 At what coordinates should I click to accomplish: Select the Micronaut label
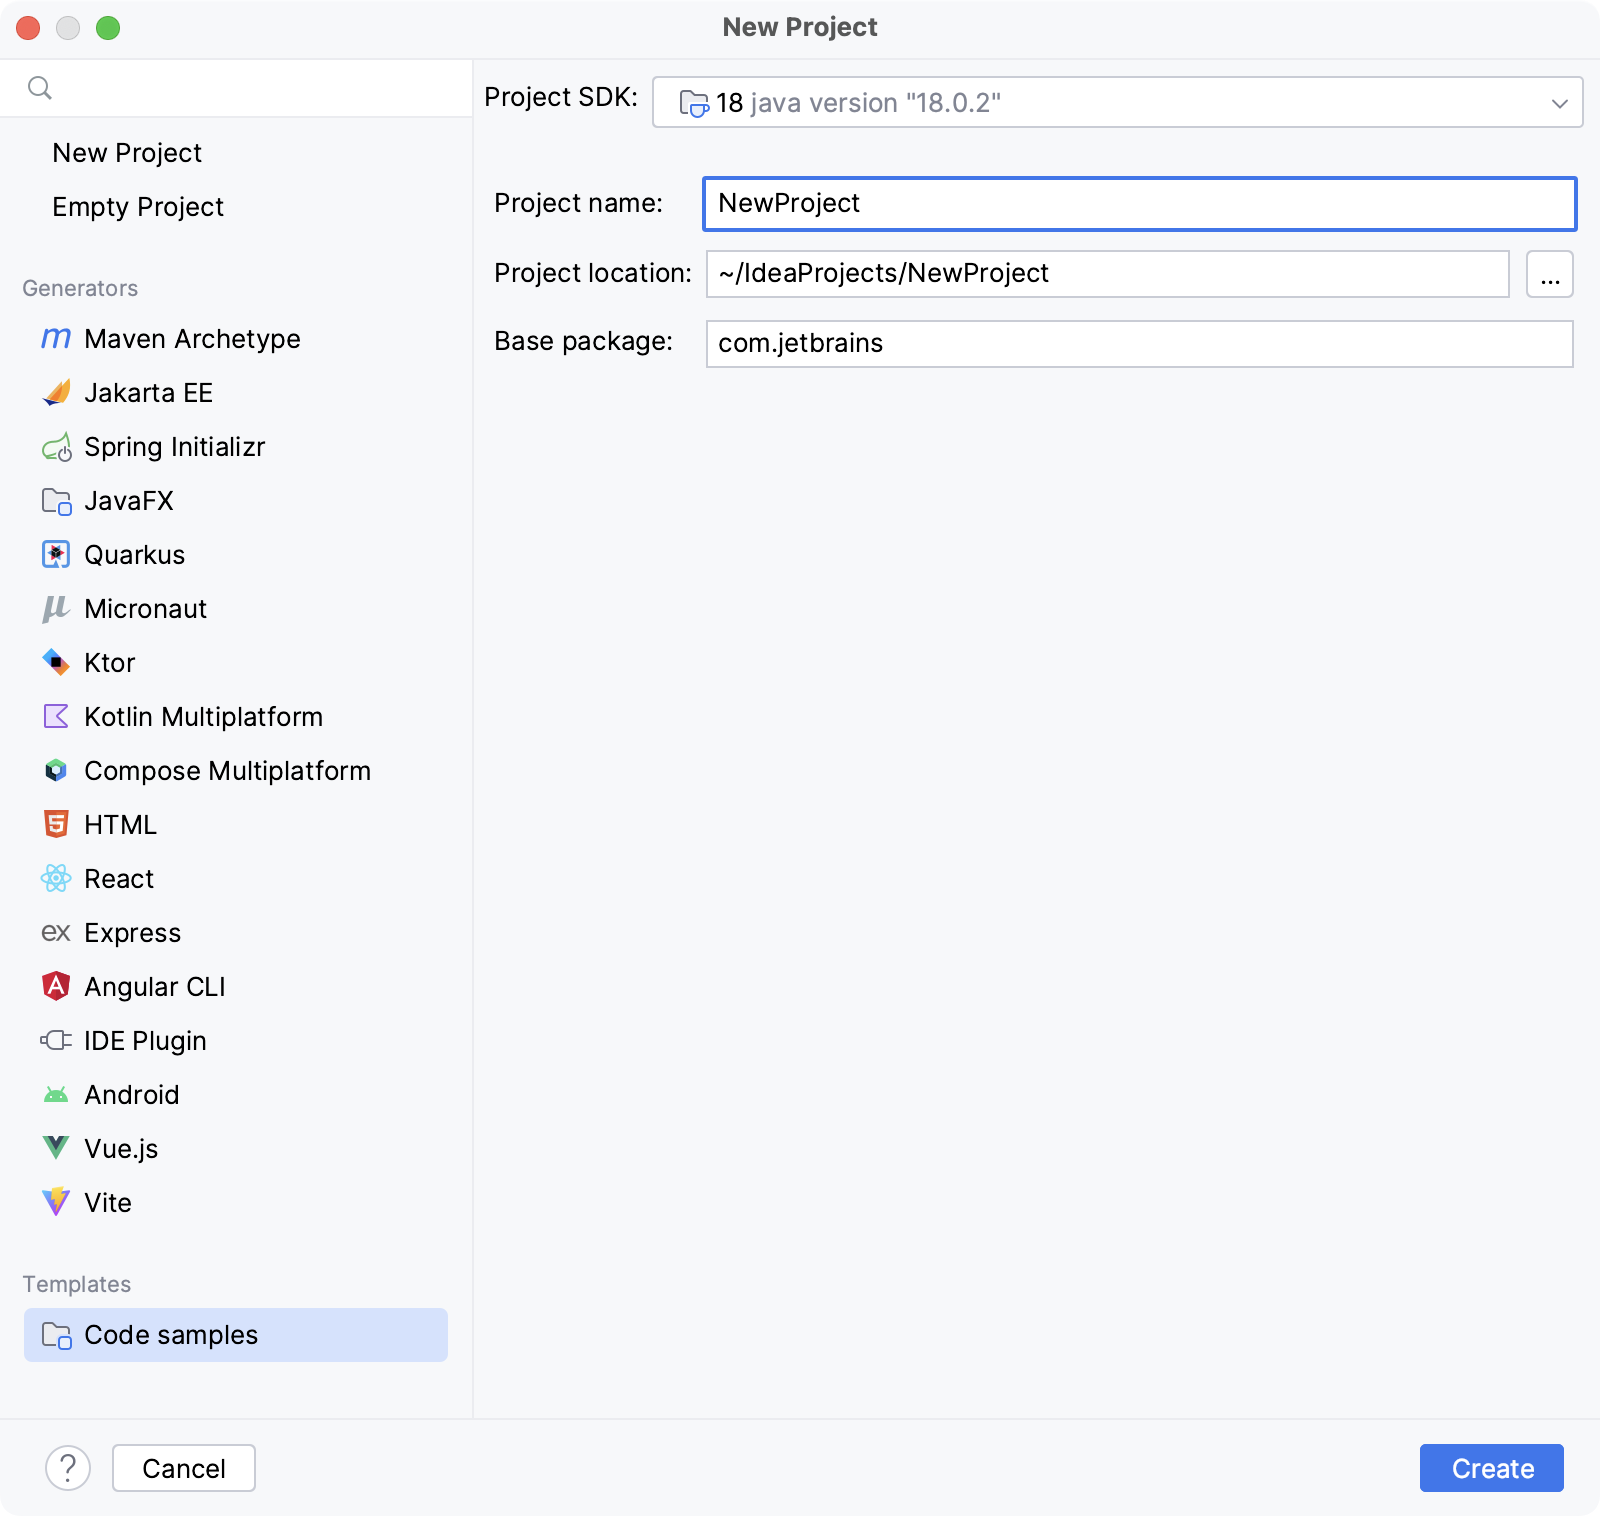click(x=146, y=609)
